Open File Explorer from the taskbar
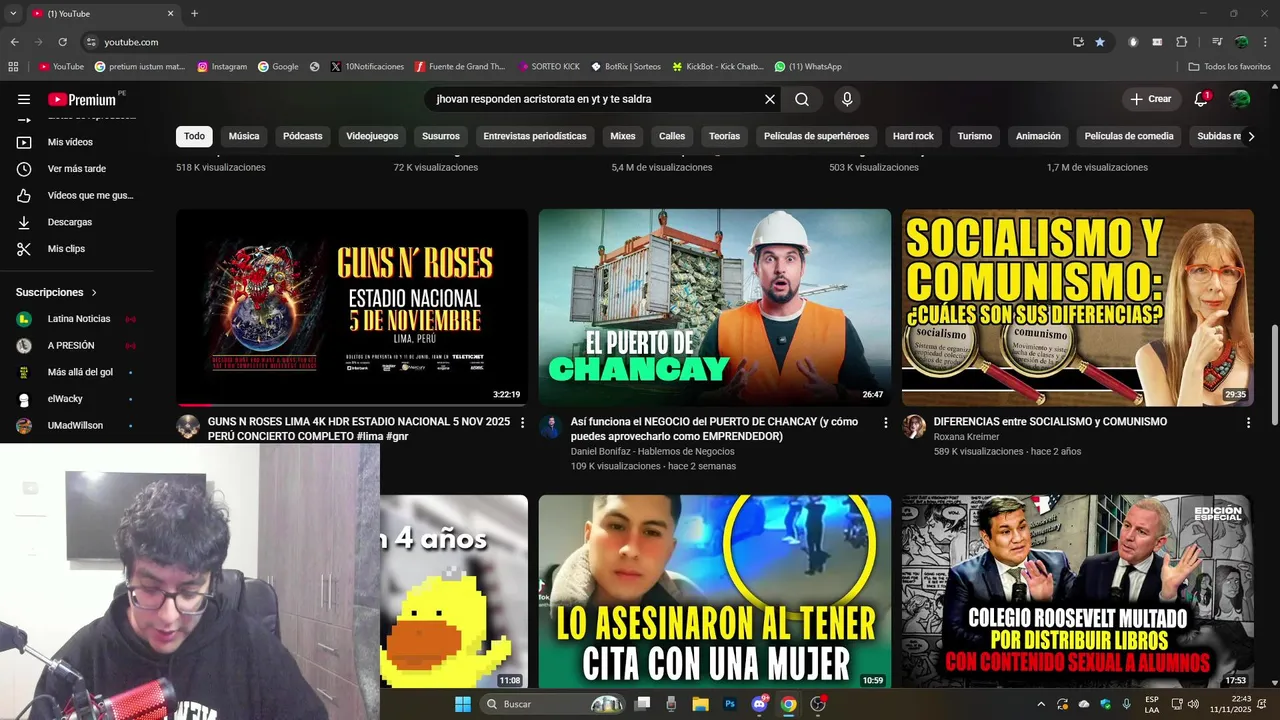The width and height of the screenshot is (1280, 720). pos(701,704)
